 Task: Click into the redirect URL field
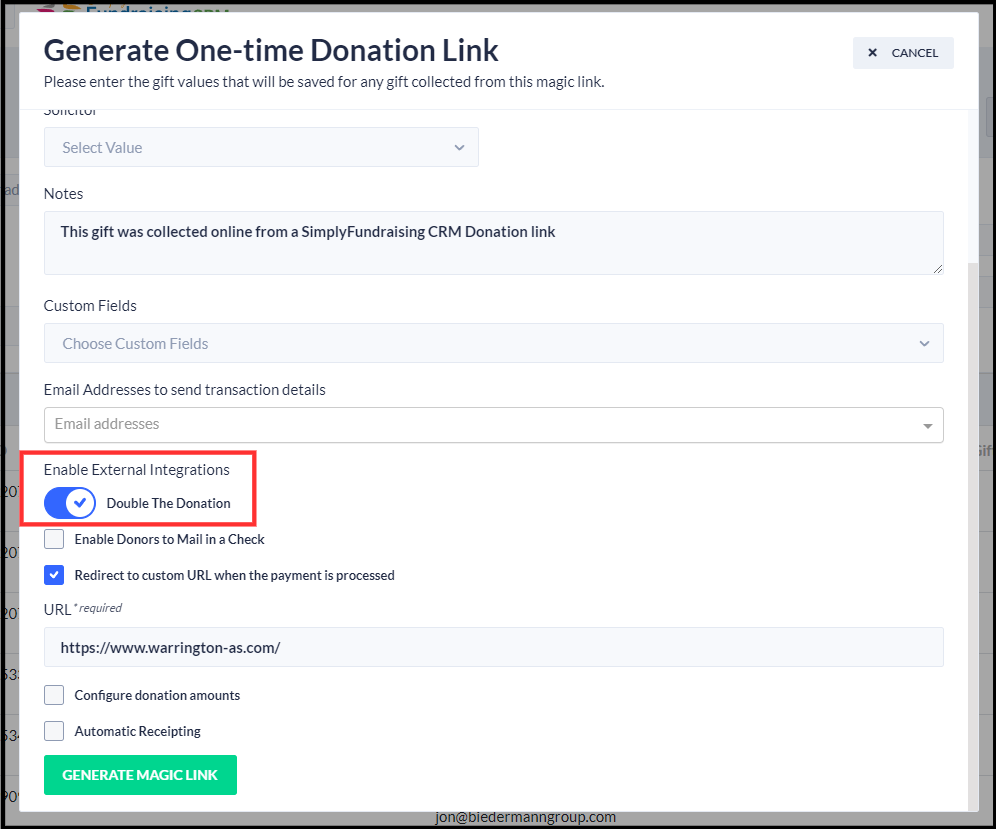pyautogui.click(x=492, y=648)
